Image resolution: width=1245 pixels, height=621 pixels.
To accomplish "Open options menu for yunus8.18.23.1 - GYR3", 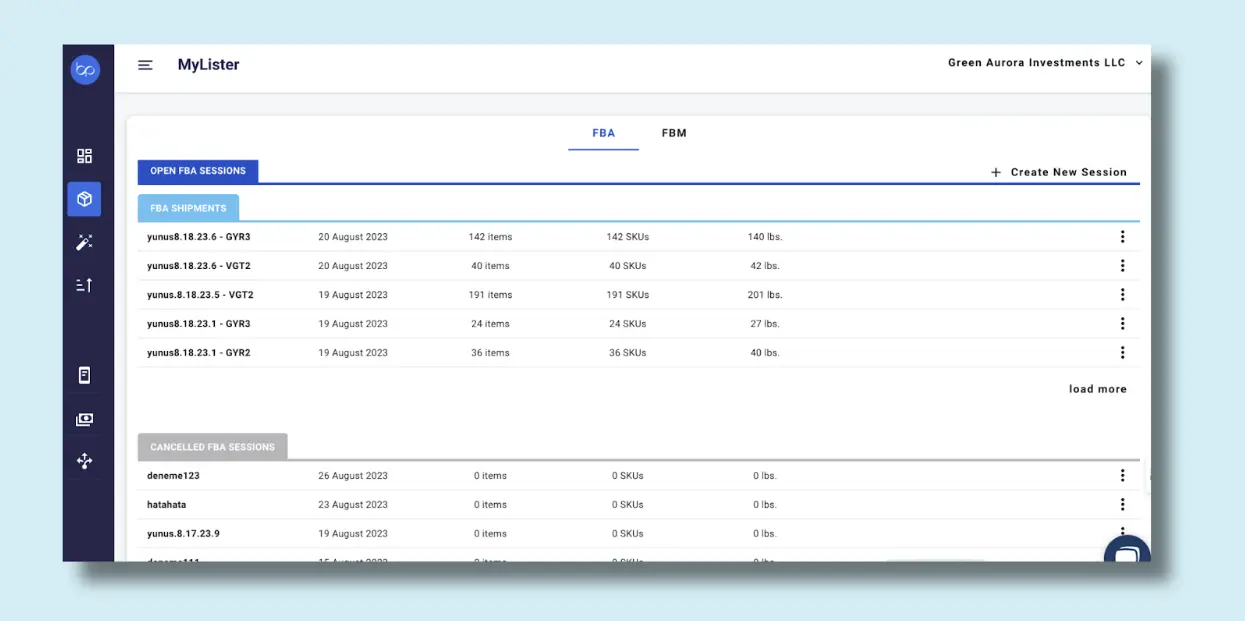I will 1122,324.
